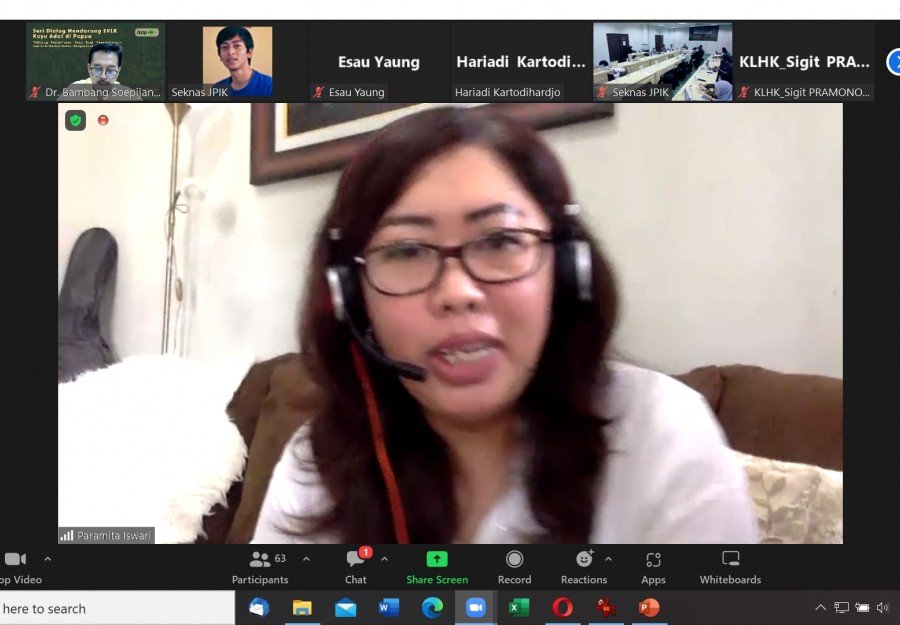
Task: Switch to Excel on the taskbar
Action: [519, 607]
